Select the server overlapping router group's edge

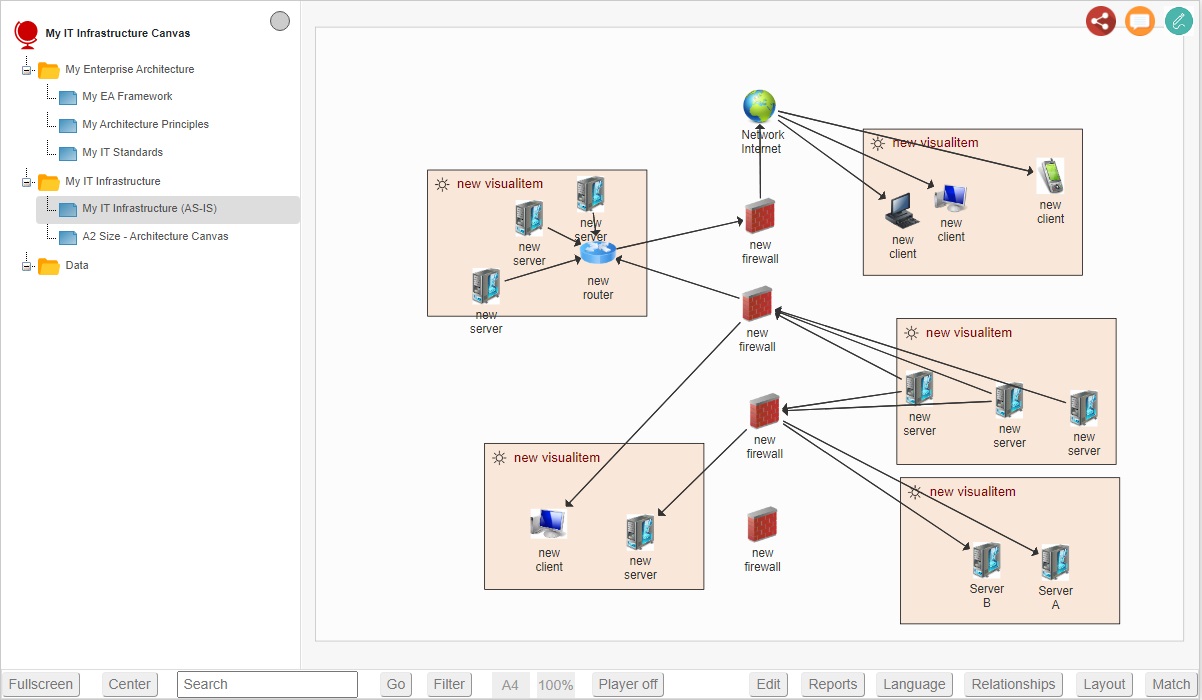pos(486,287)
